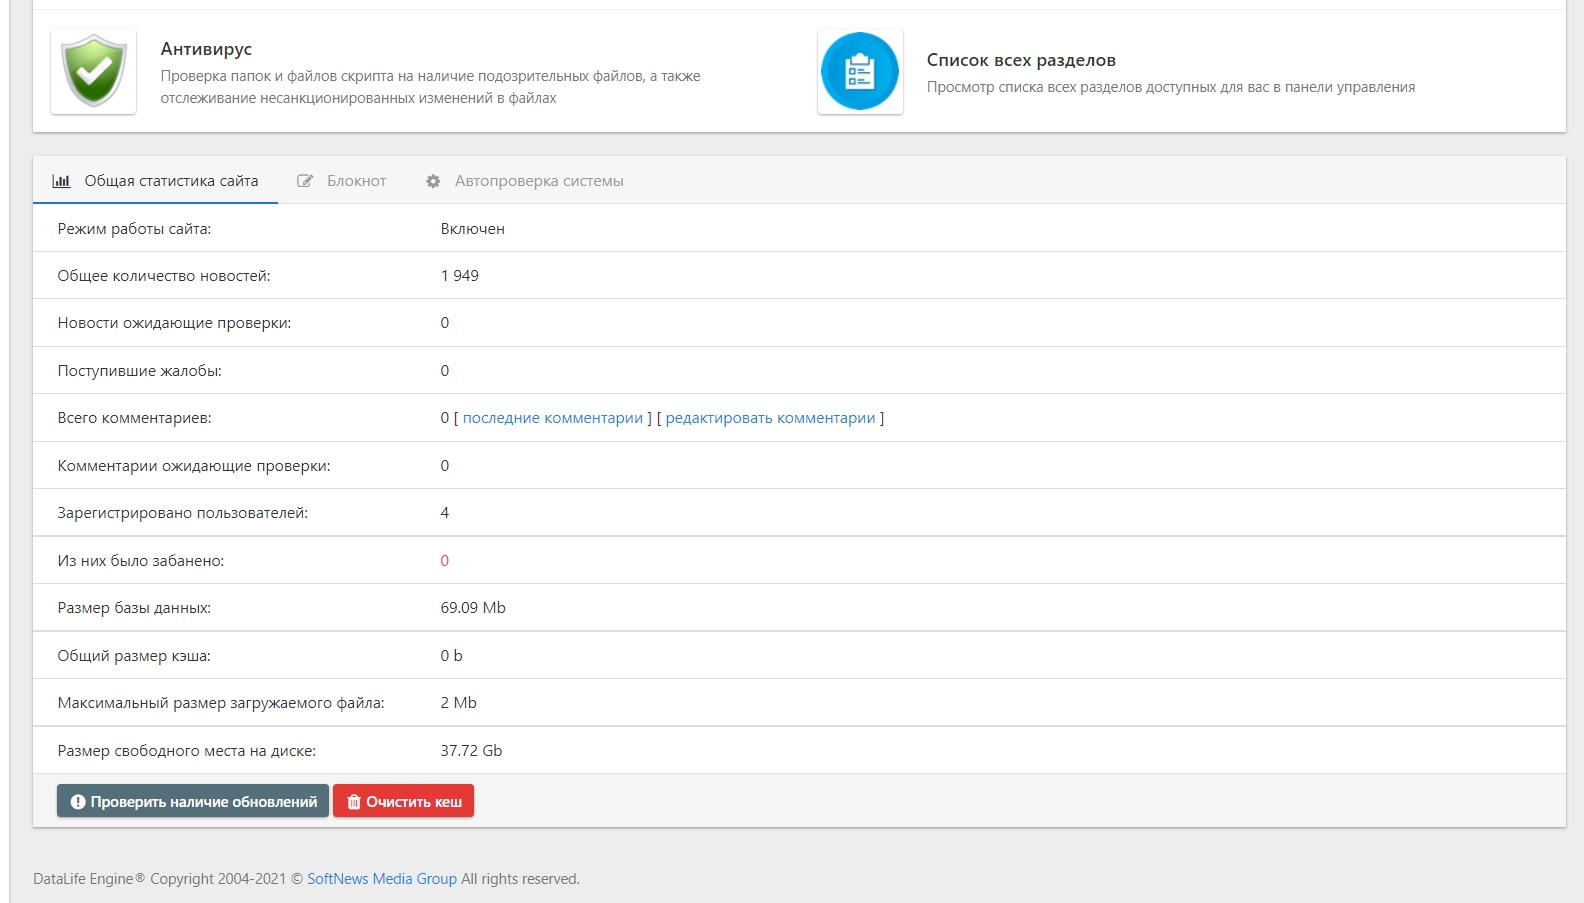Open the blue clipboard sections list icon

click(860, 71)
